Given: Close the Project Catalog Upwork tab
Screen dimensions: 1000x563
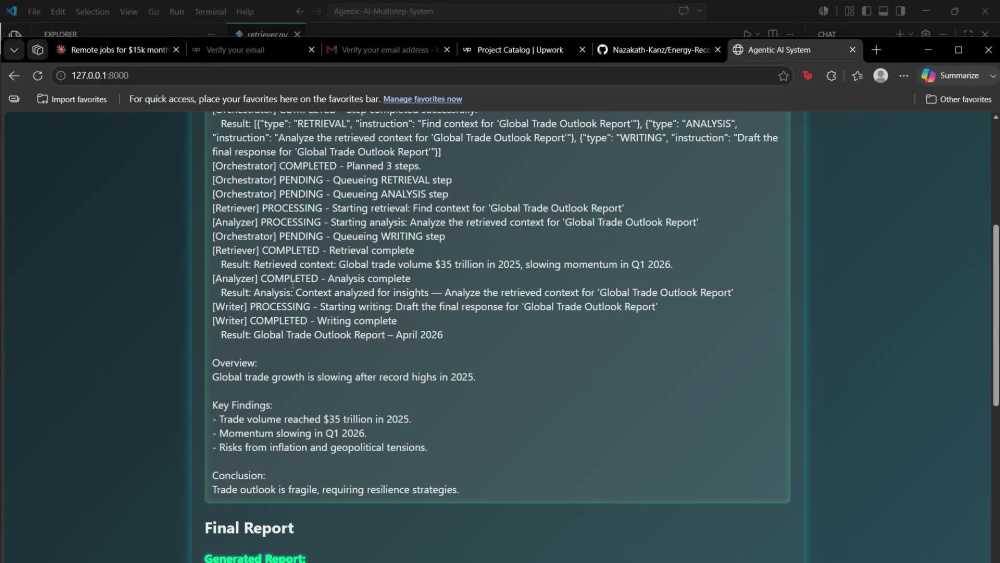Looking at the screenshot, I should [582, 50].
